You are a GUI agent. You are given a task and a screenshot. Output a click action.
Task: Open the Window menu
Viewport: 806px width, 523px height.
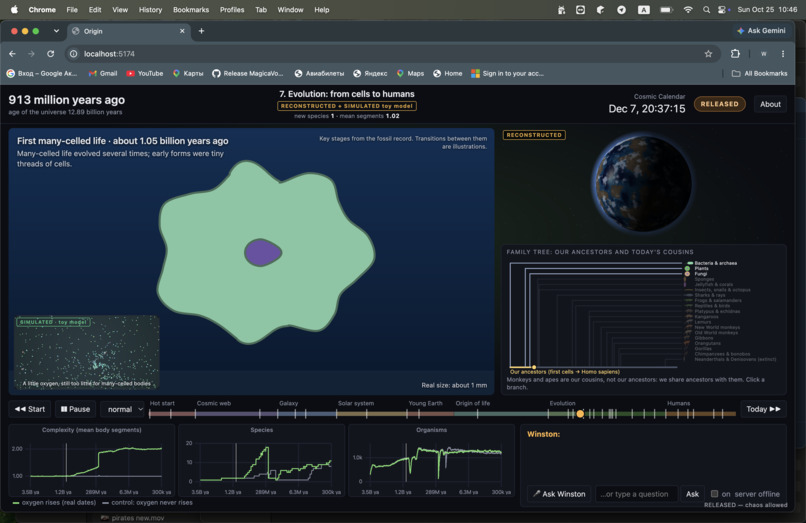click(x=290, y=9)
